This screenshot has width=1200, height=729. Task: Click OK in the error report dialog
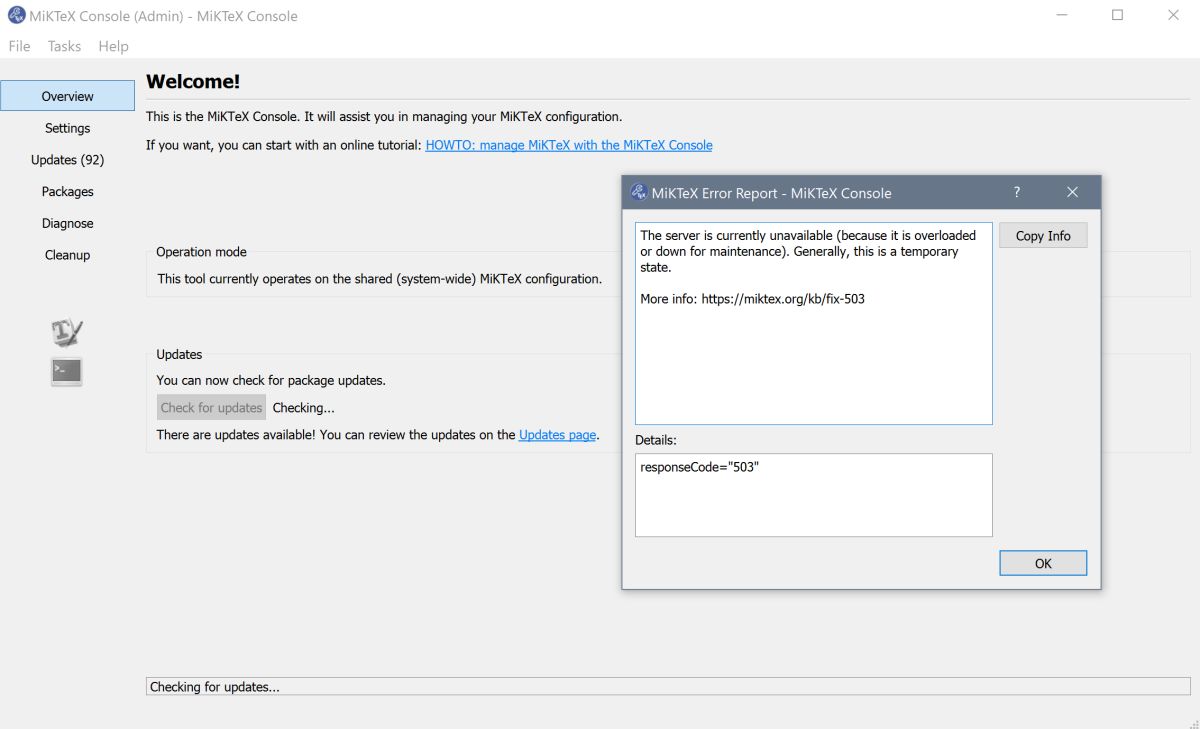tap(1043, 563)
